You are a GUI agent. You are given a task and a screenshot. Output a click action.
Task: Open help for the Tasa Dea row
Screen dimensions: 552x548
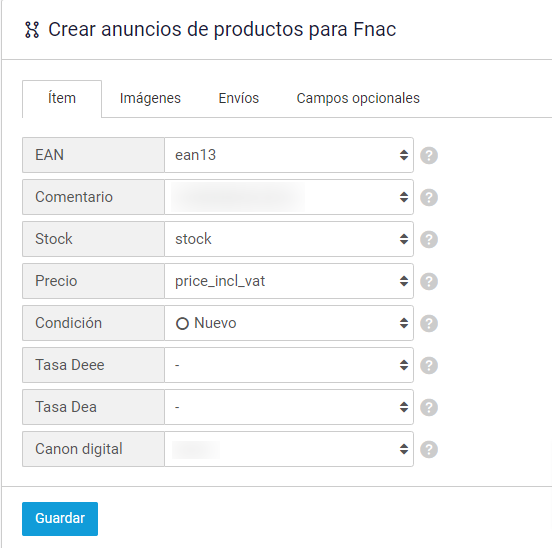(429, 407)
